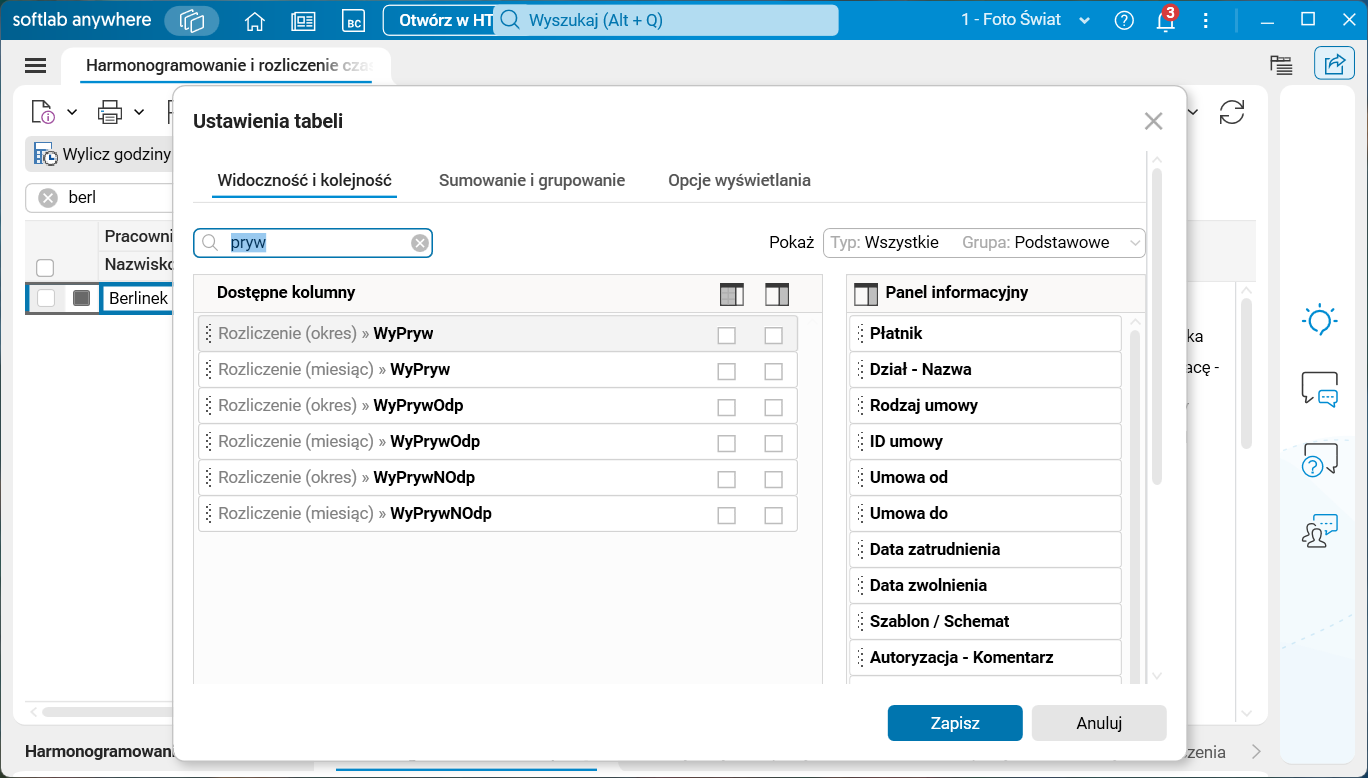The height and width of the screenshot is (778, 1368).
Task: Click the Anuluj button
Action: tap(1099, 723)
